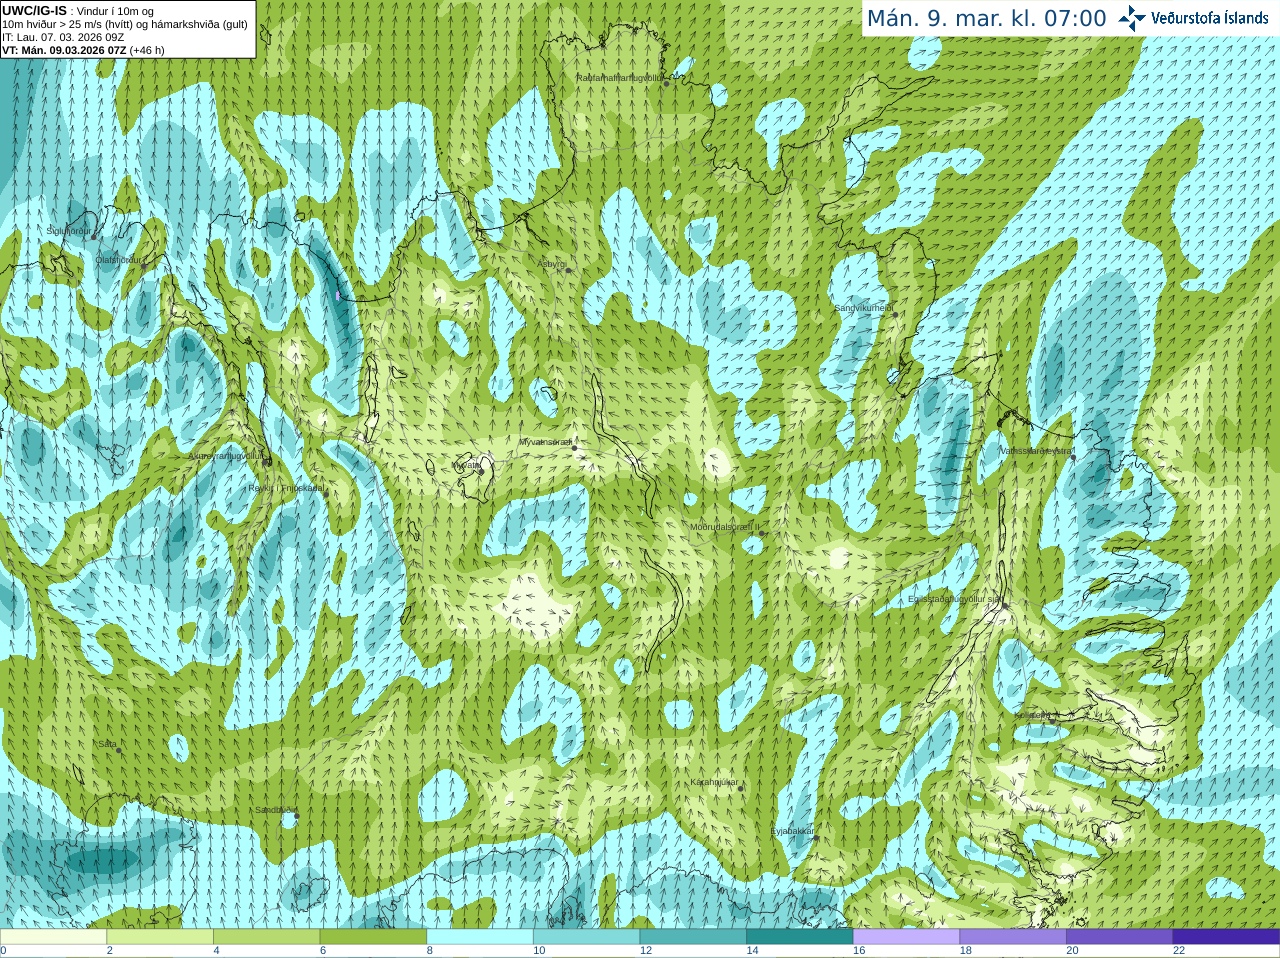This screenshot has width=1280, height=958.
Task: Click the 4–6 m/s legend swatch
Action: 266,937
